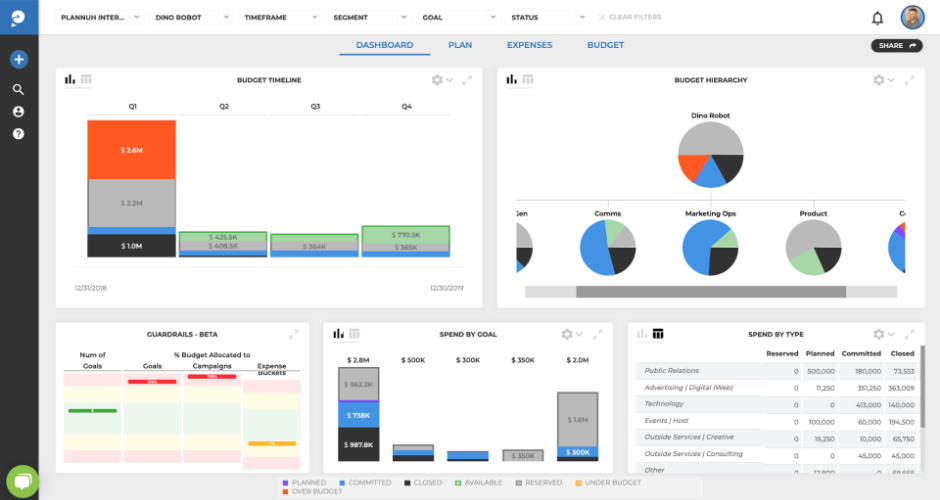Click the Share button
The height and width of the screenshot is (500, 940).
tap(896, 46)
